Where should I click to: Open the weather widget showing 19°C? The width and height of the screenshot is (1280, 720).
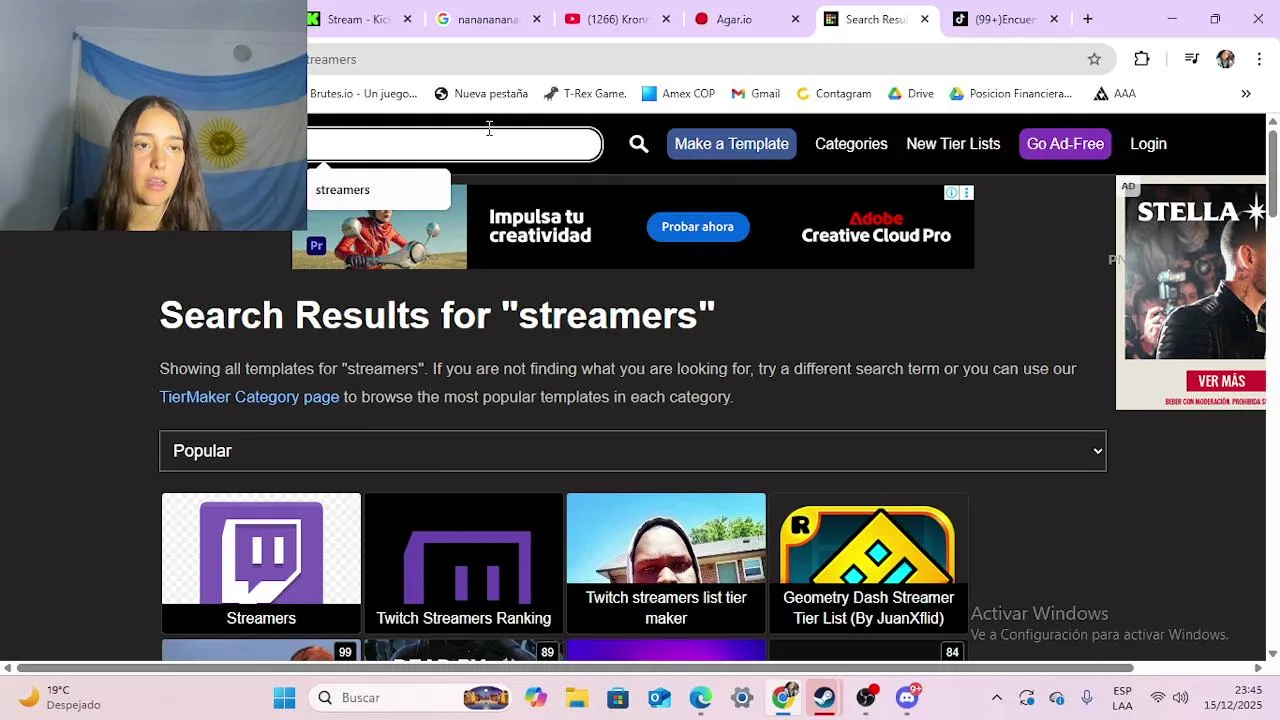[60, 697]
